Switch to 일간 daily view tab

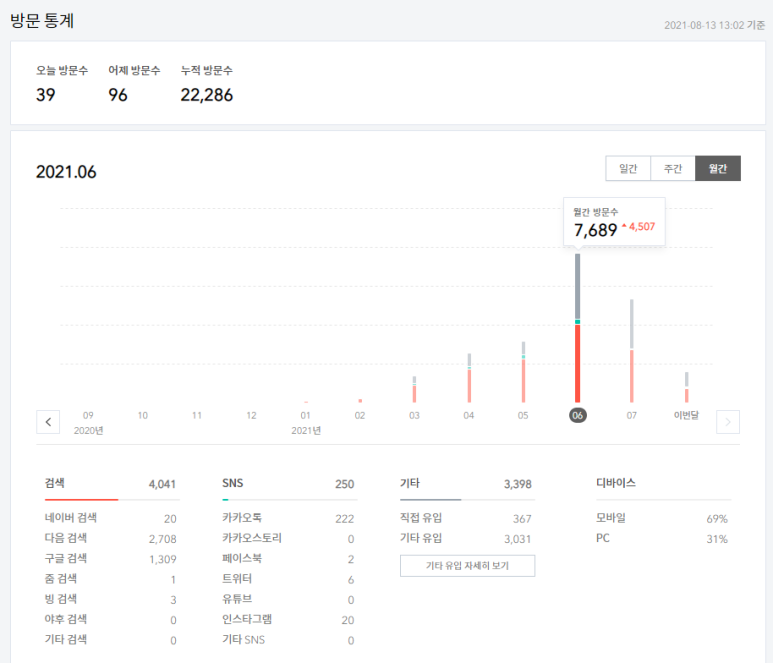[x=628, y=169]
